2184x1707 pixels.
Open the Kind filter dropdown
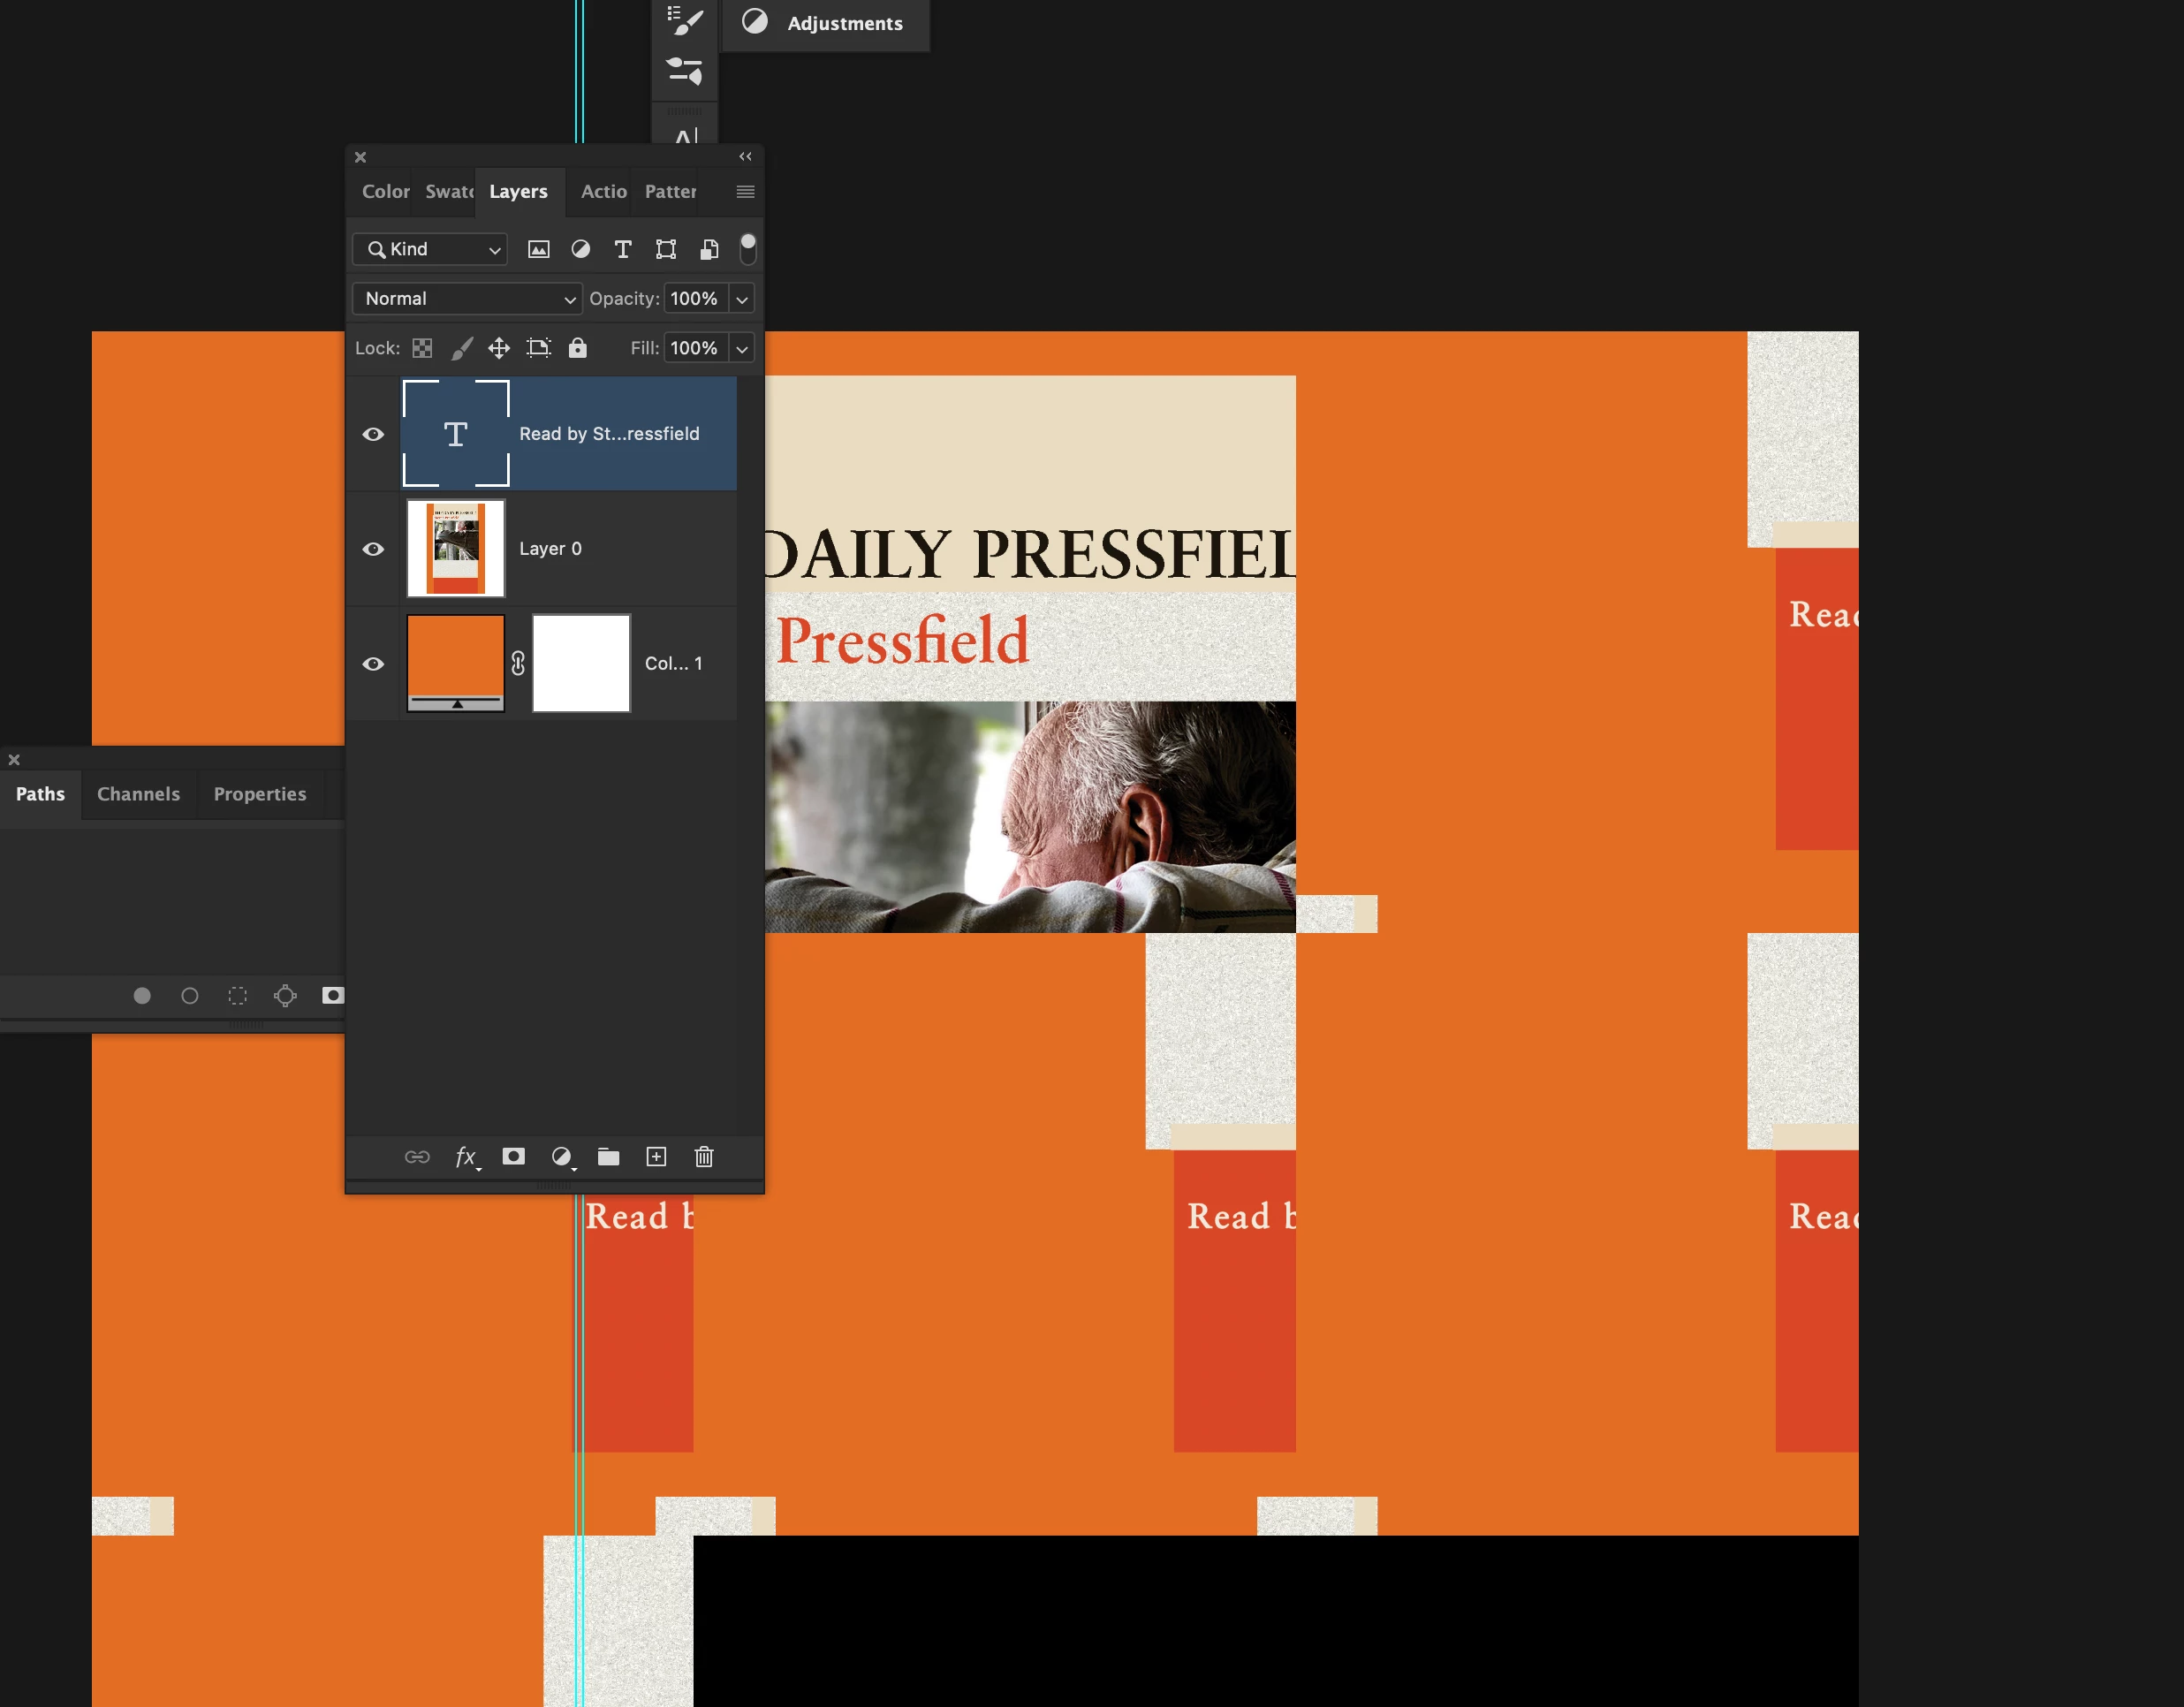click(430, 249)
